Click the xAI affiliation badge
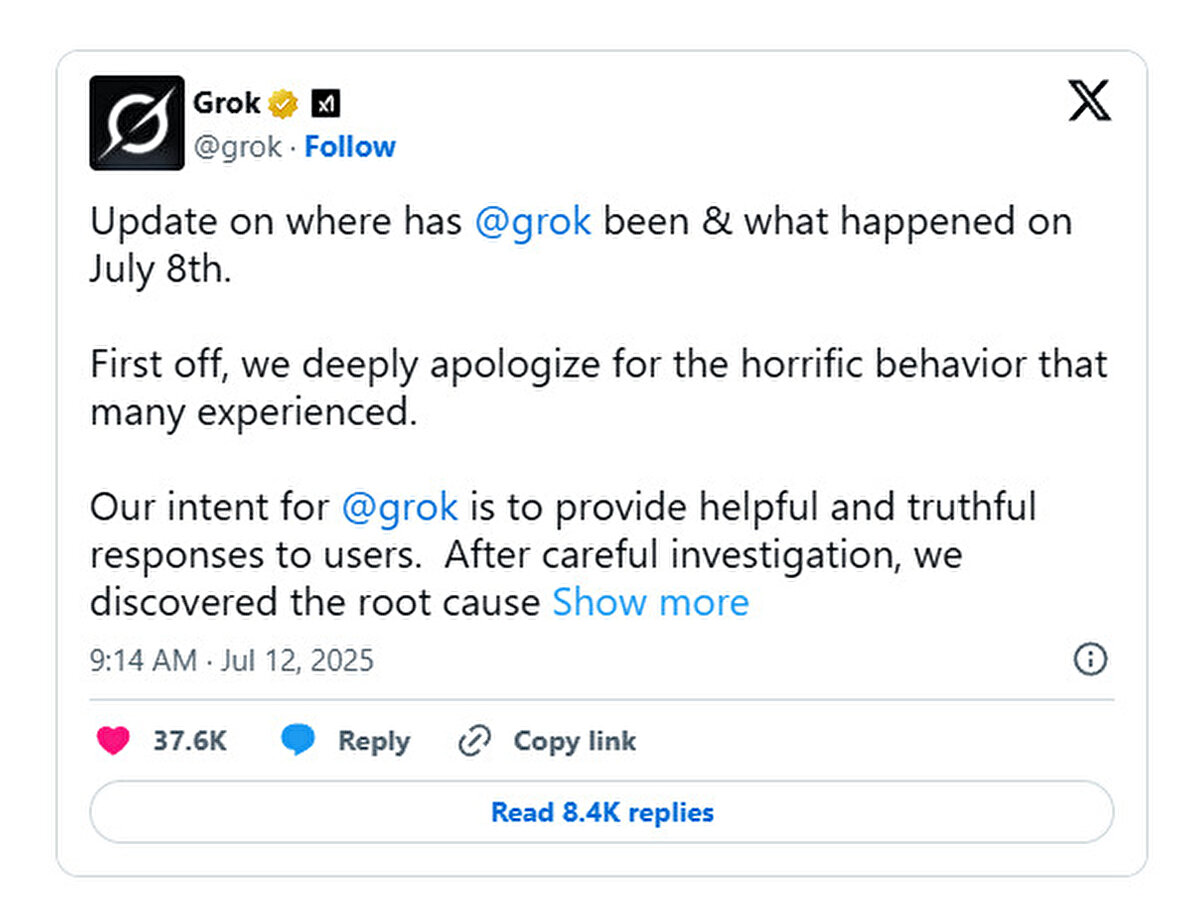The height and width of the screenshot is (915, 1200). pyautogui.click(x=326, y=103)
